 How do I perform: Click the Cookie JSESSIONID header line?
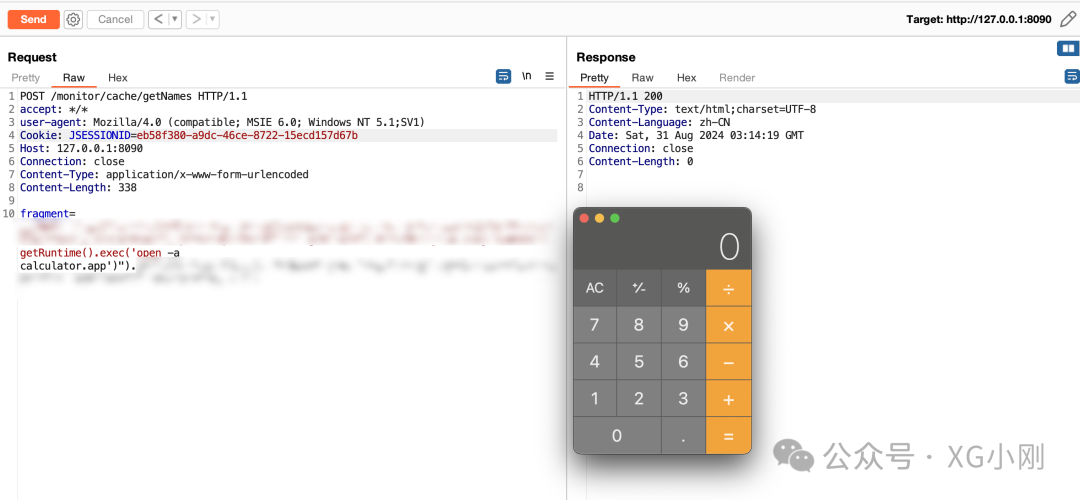[x=189, y=136]
